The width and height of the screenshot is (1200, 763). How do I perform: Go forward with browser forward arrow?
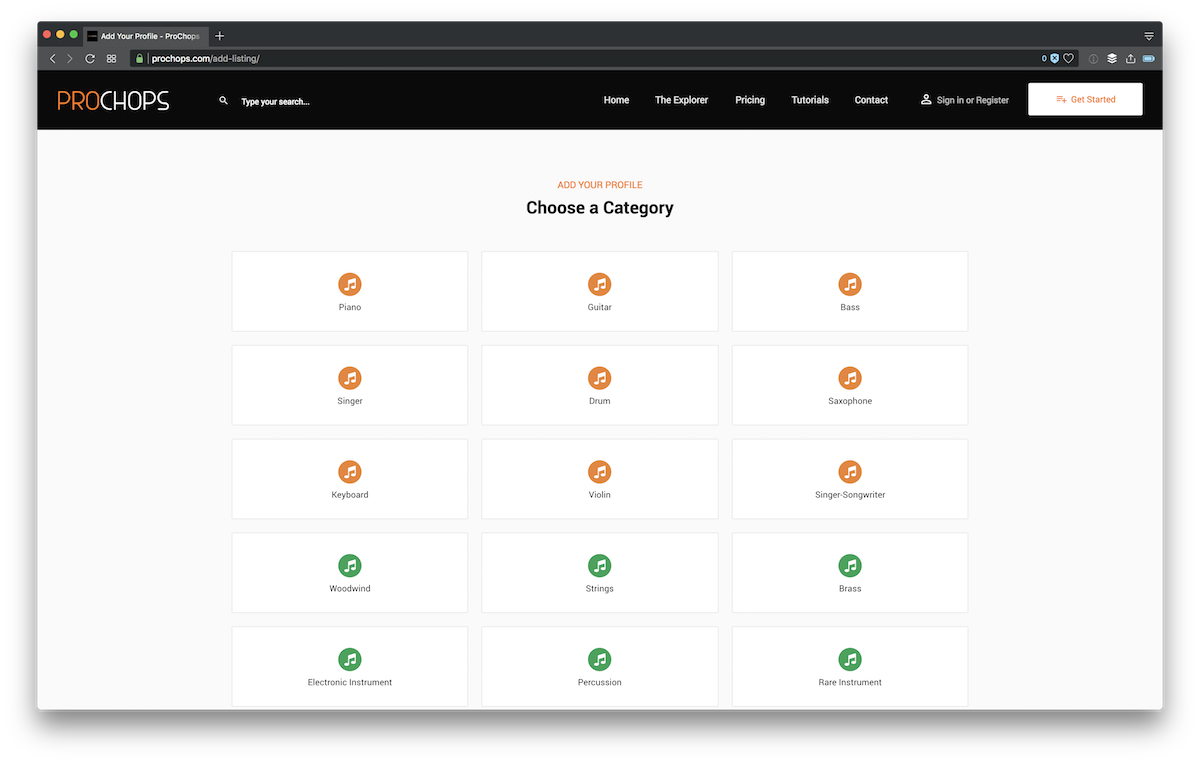69,59
